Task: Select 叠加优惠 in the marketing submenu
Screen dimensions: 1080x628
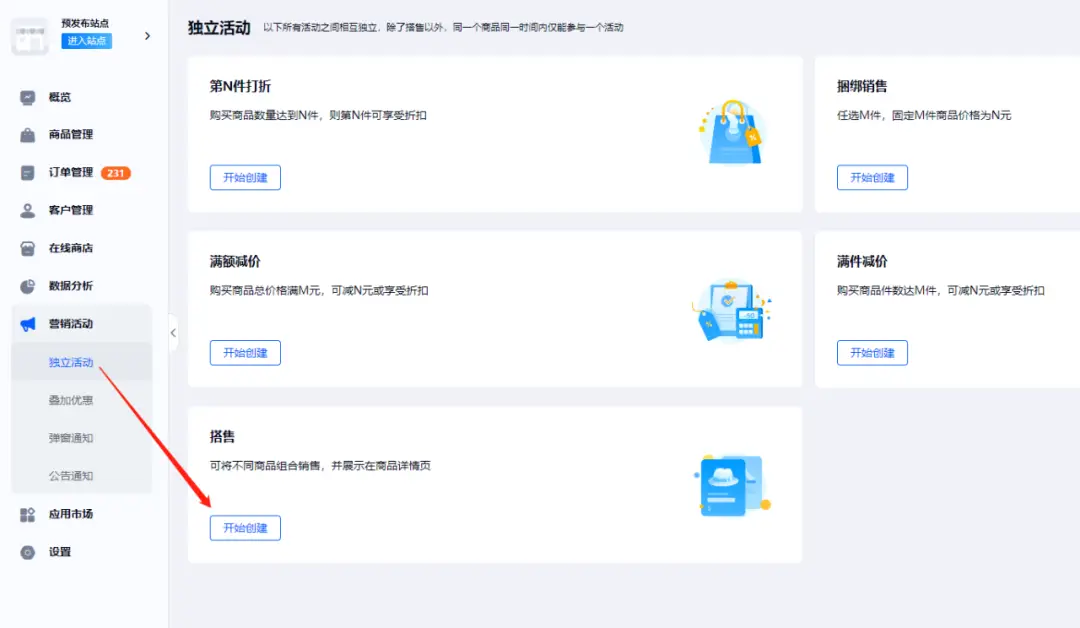Action: click(71, 400)
